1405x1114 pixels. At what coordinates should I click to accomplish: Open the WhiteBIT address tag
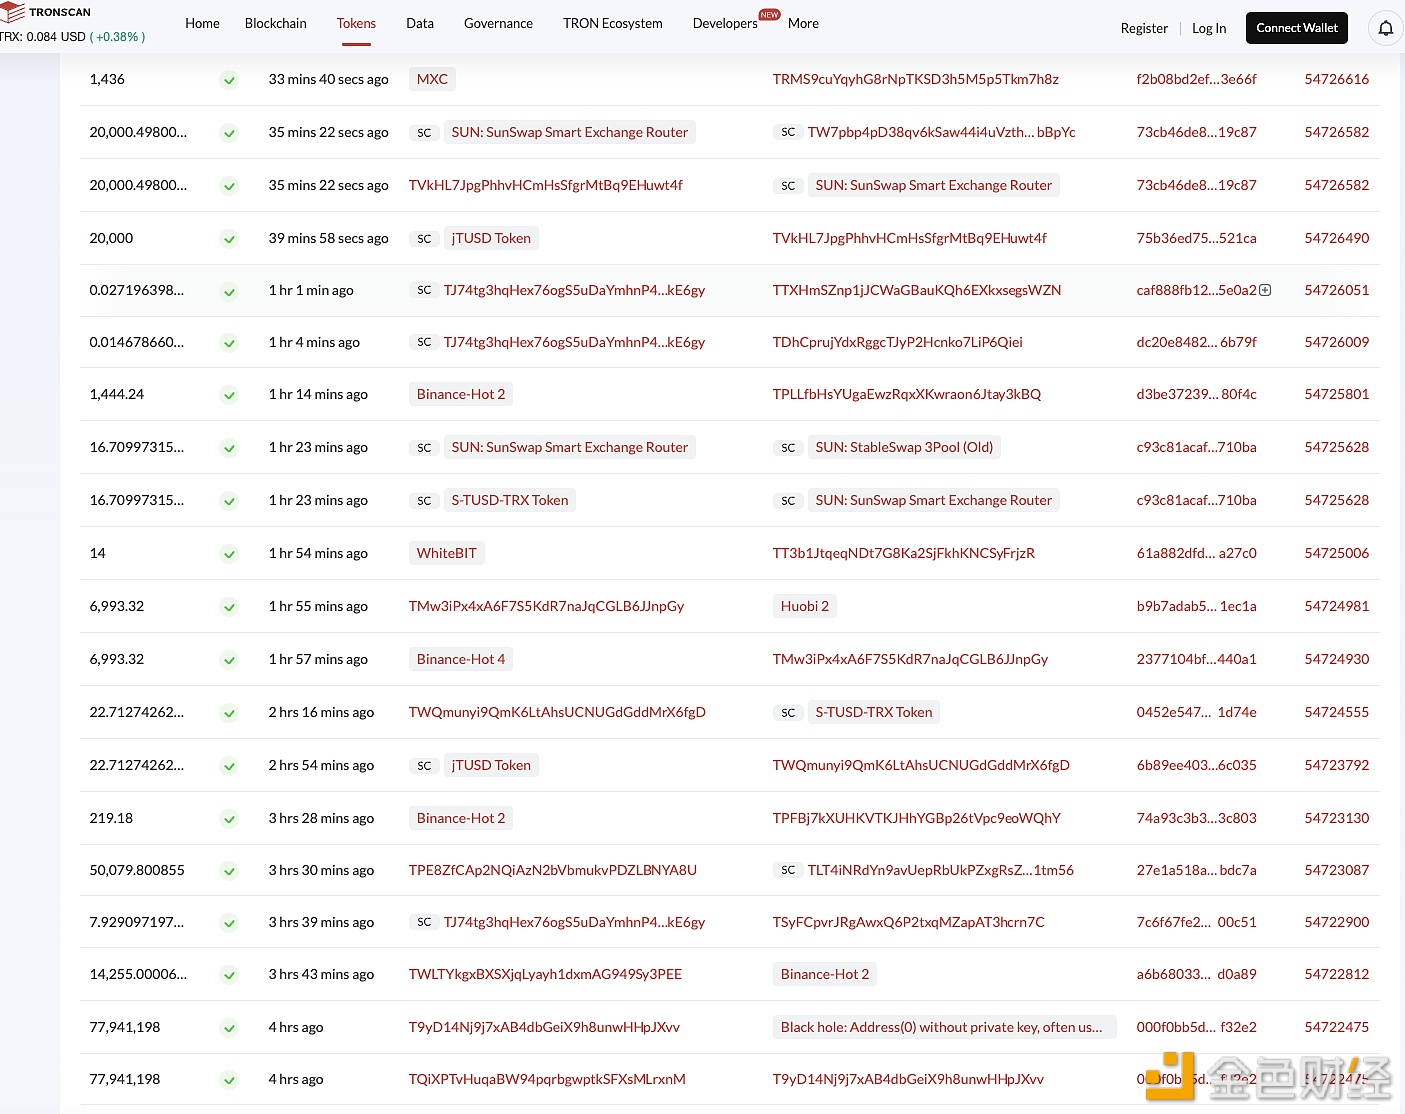[x=447, y=553]
